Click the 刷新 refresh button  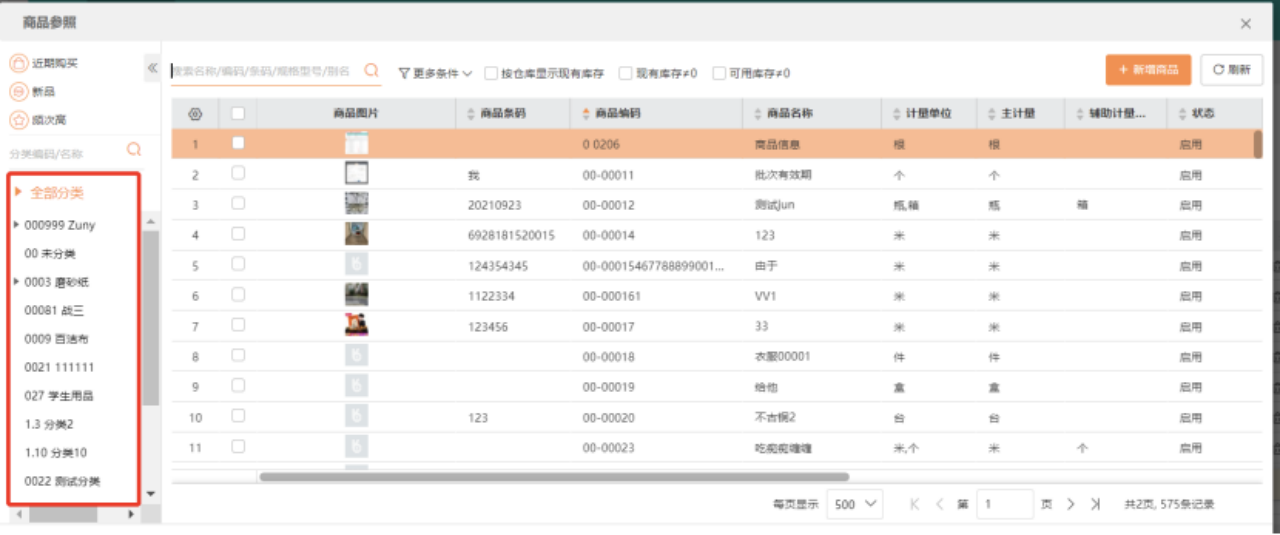(x=1231, y=70)
